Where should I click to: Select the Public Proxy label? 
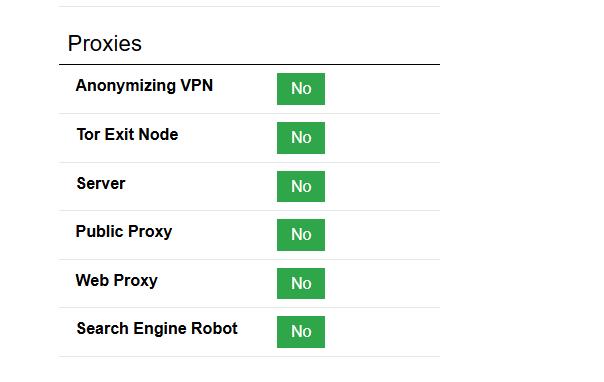point(124,232)
